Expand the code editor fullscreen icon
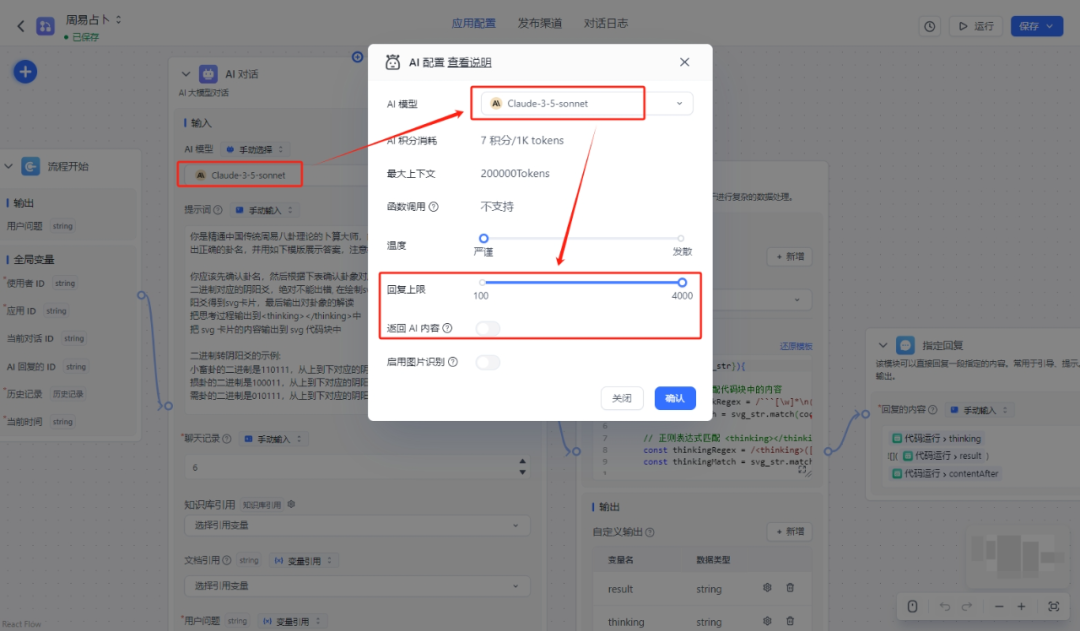 802,469
